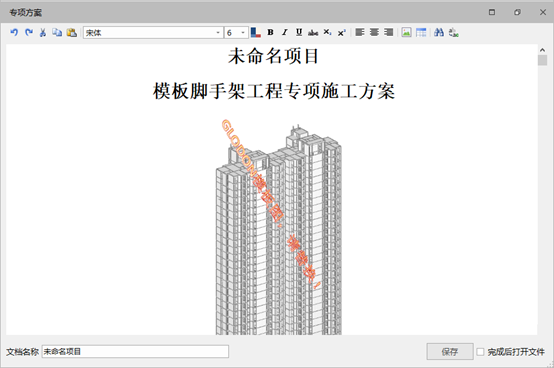Click the undo arrow icon
The image size is (554, 368).
coord(14,32)
